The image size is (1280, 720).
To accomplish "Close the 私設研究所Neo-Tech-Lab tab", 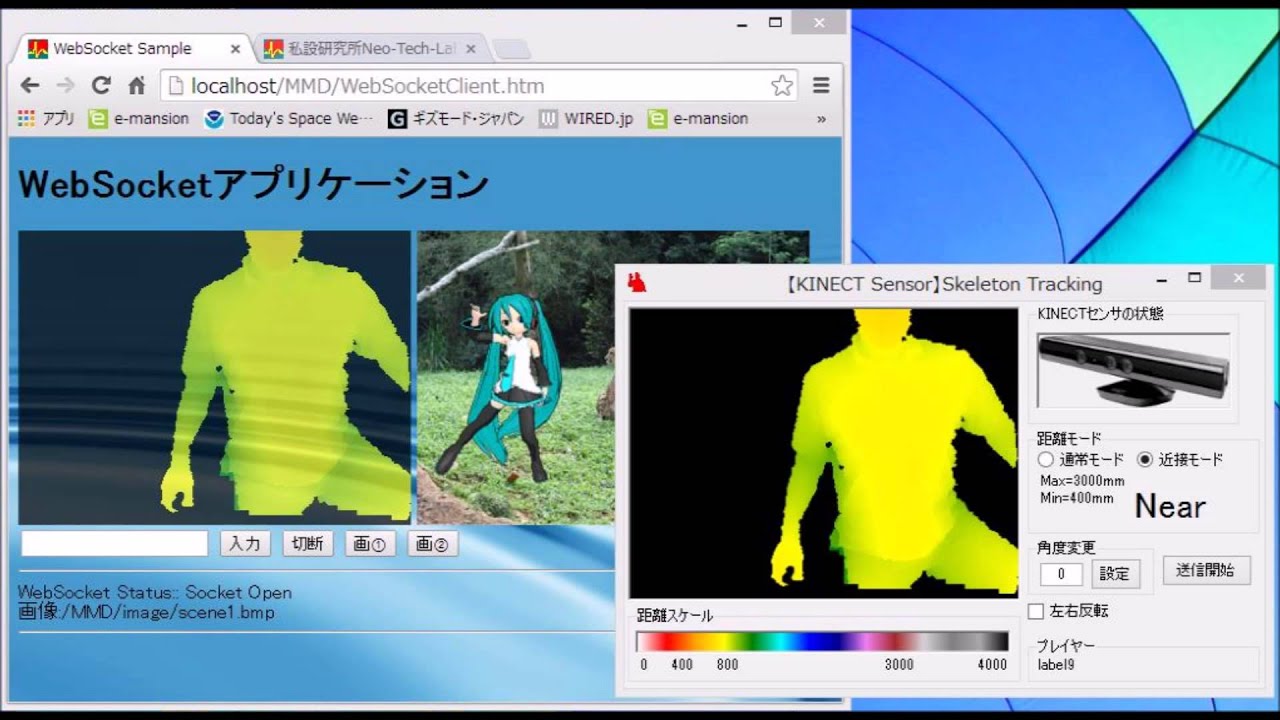I will coord(471,48).
